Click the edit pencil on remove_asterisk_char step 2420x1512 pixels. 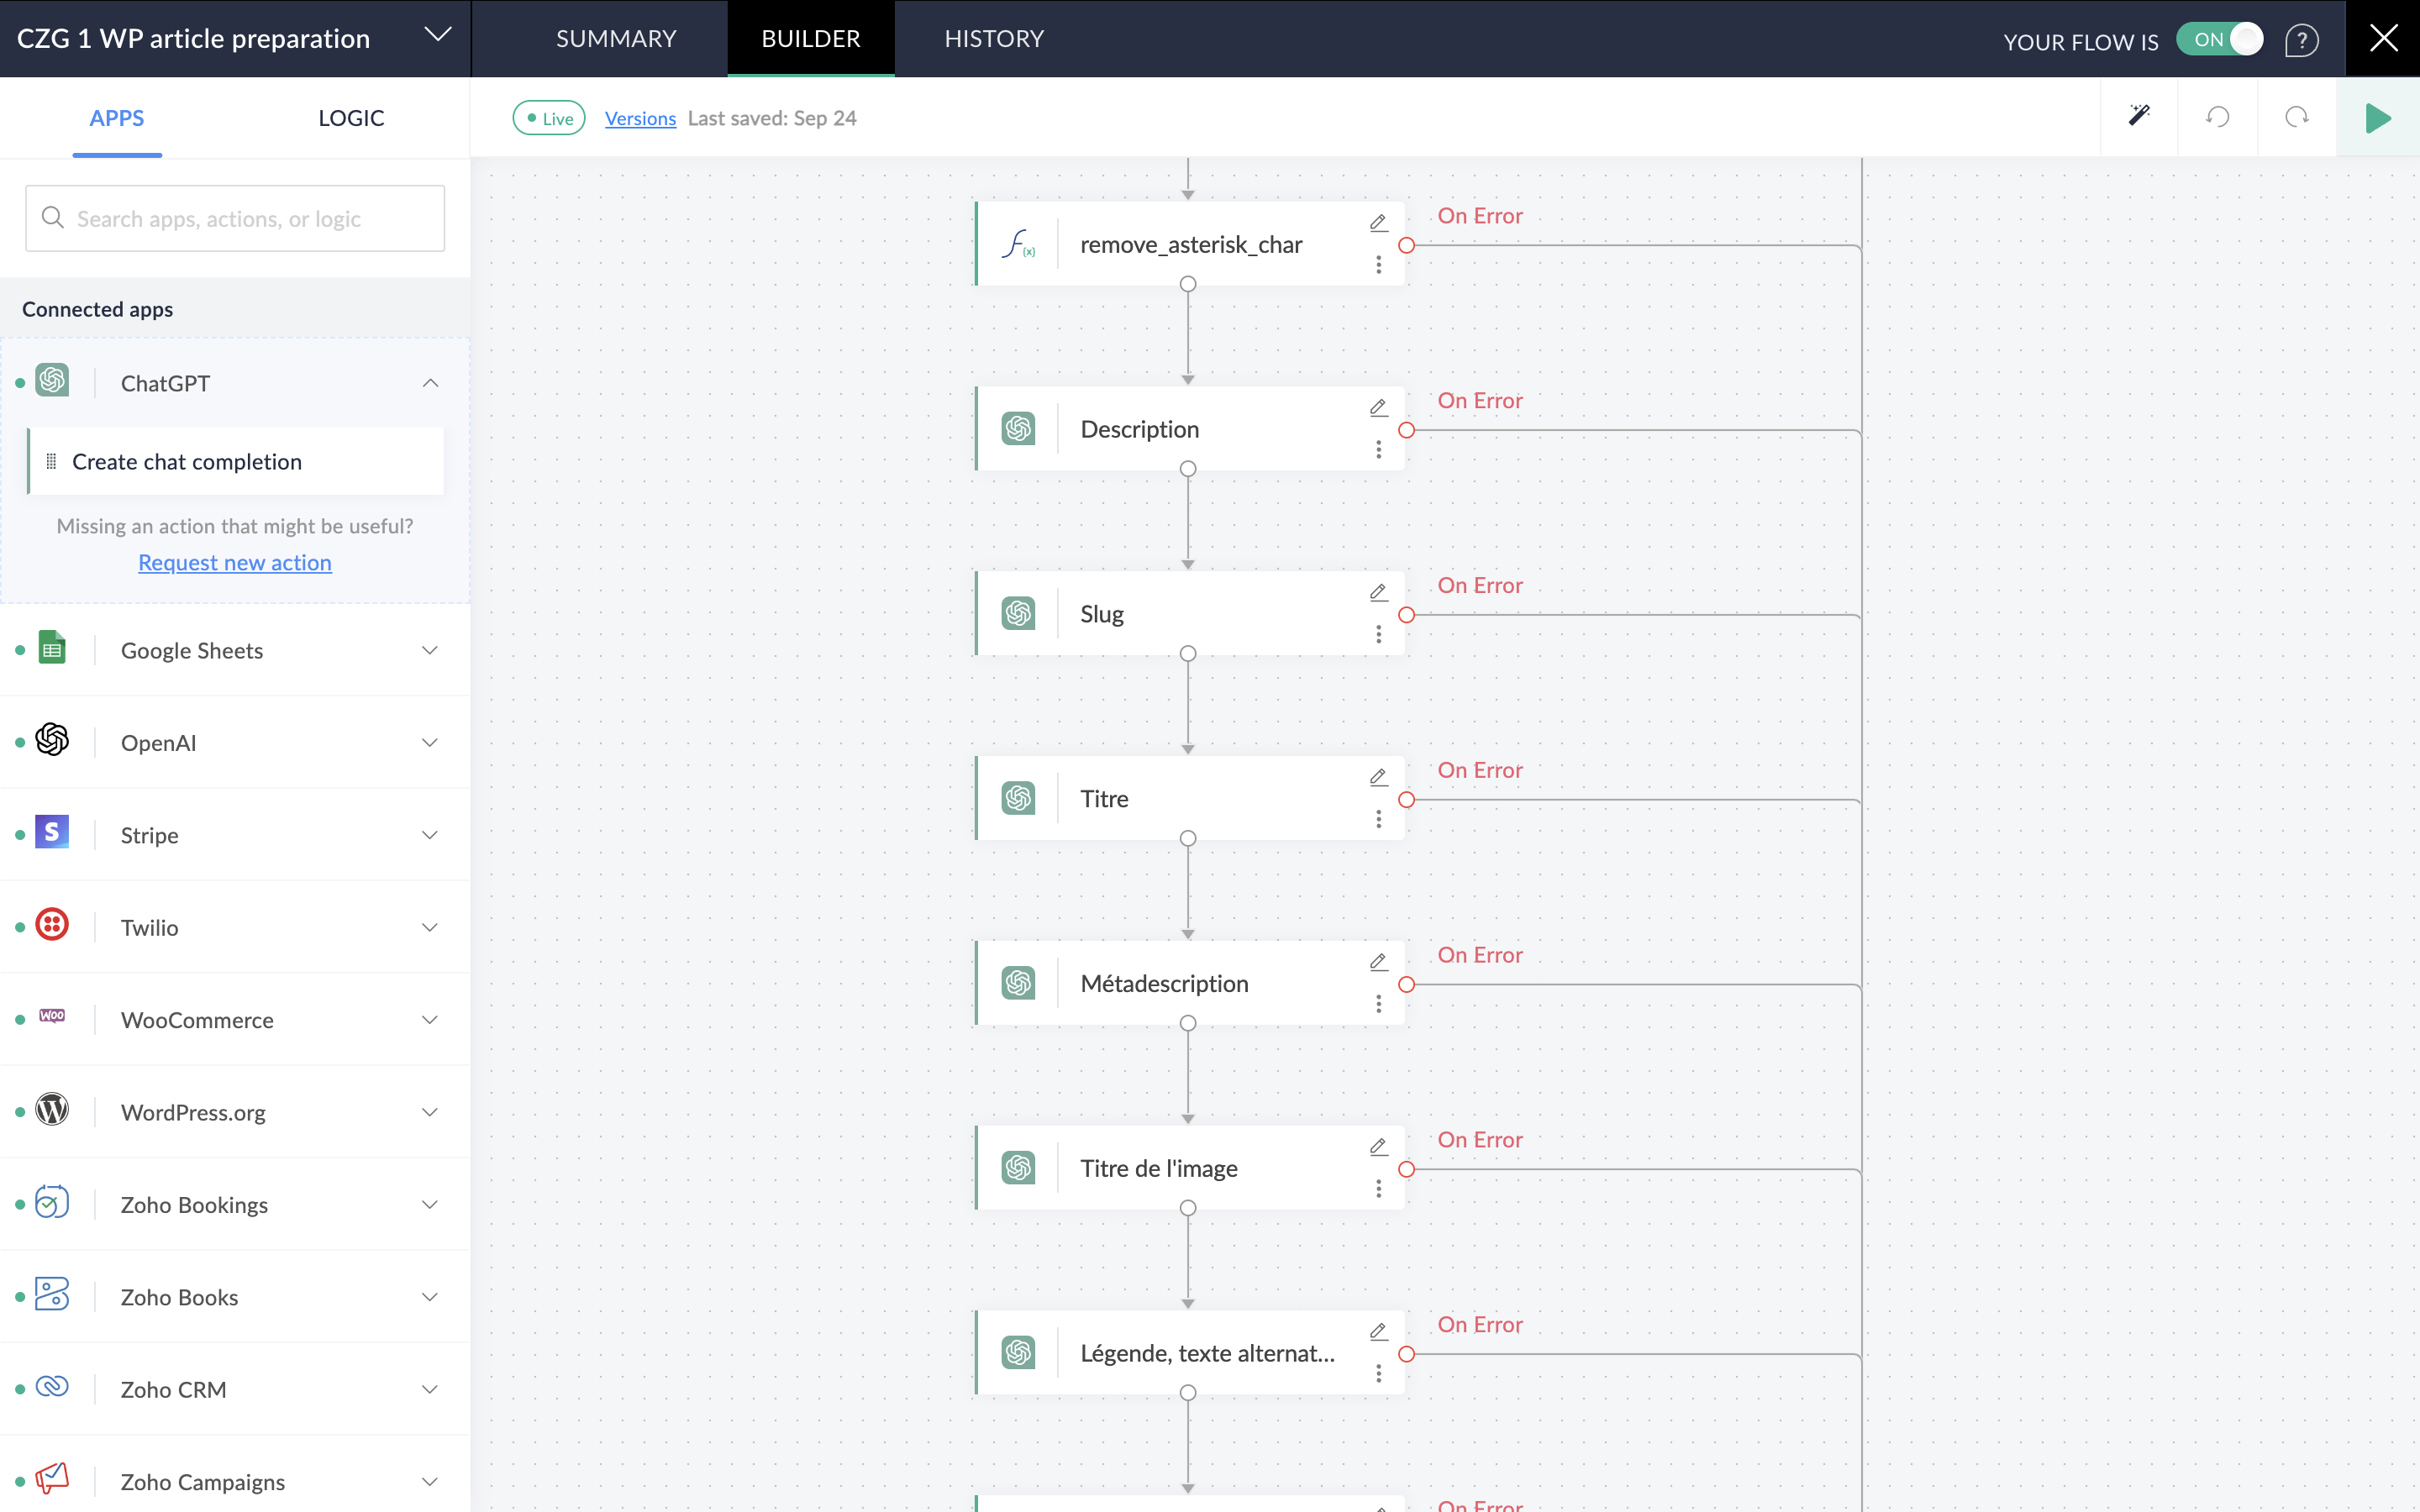click(1378, 222)
